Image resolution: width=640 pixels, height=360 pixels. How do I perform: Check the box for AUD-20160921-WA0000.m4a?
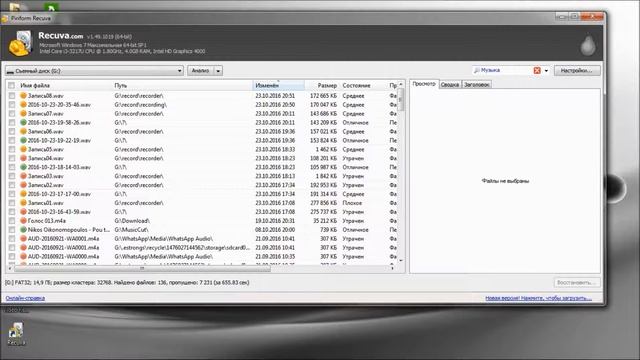tap(11, 256)
